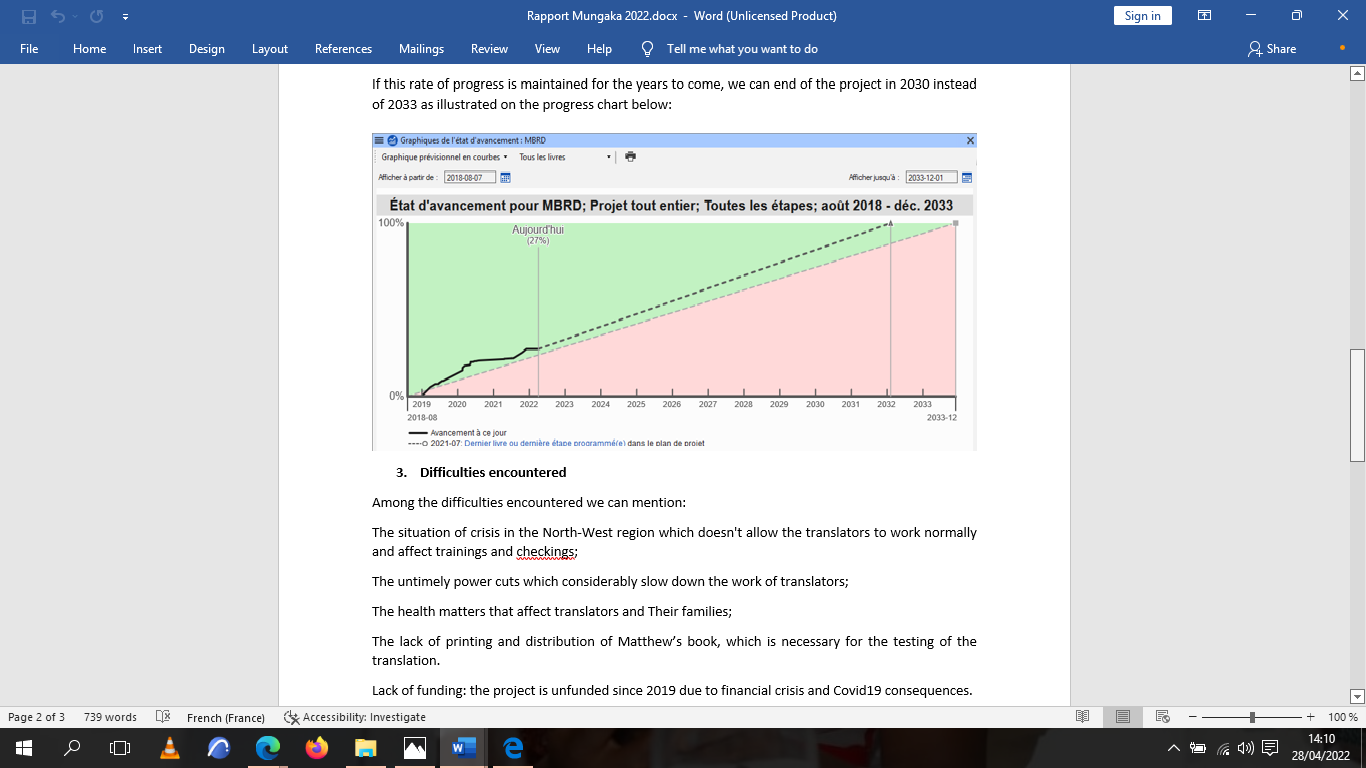The image size is (1366, 768).
Task: Open Ribbon Display Options
Action: [1204, 16]
